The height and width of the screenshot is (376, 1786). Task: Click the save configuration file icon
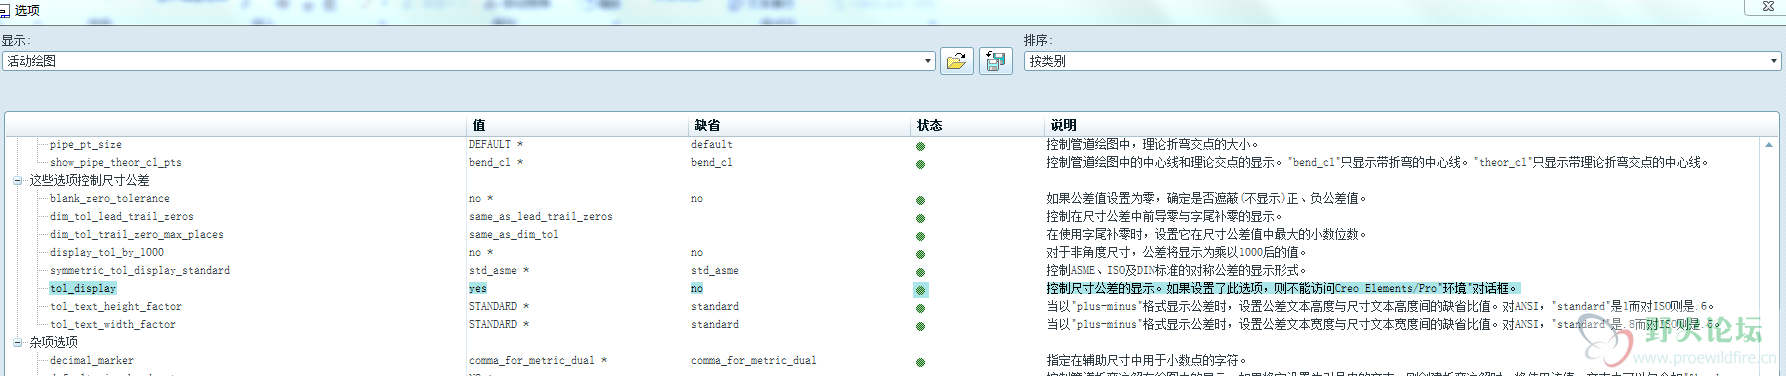(x=995, y=61)
